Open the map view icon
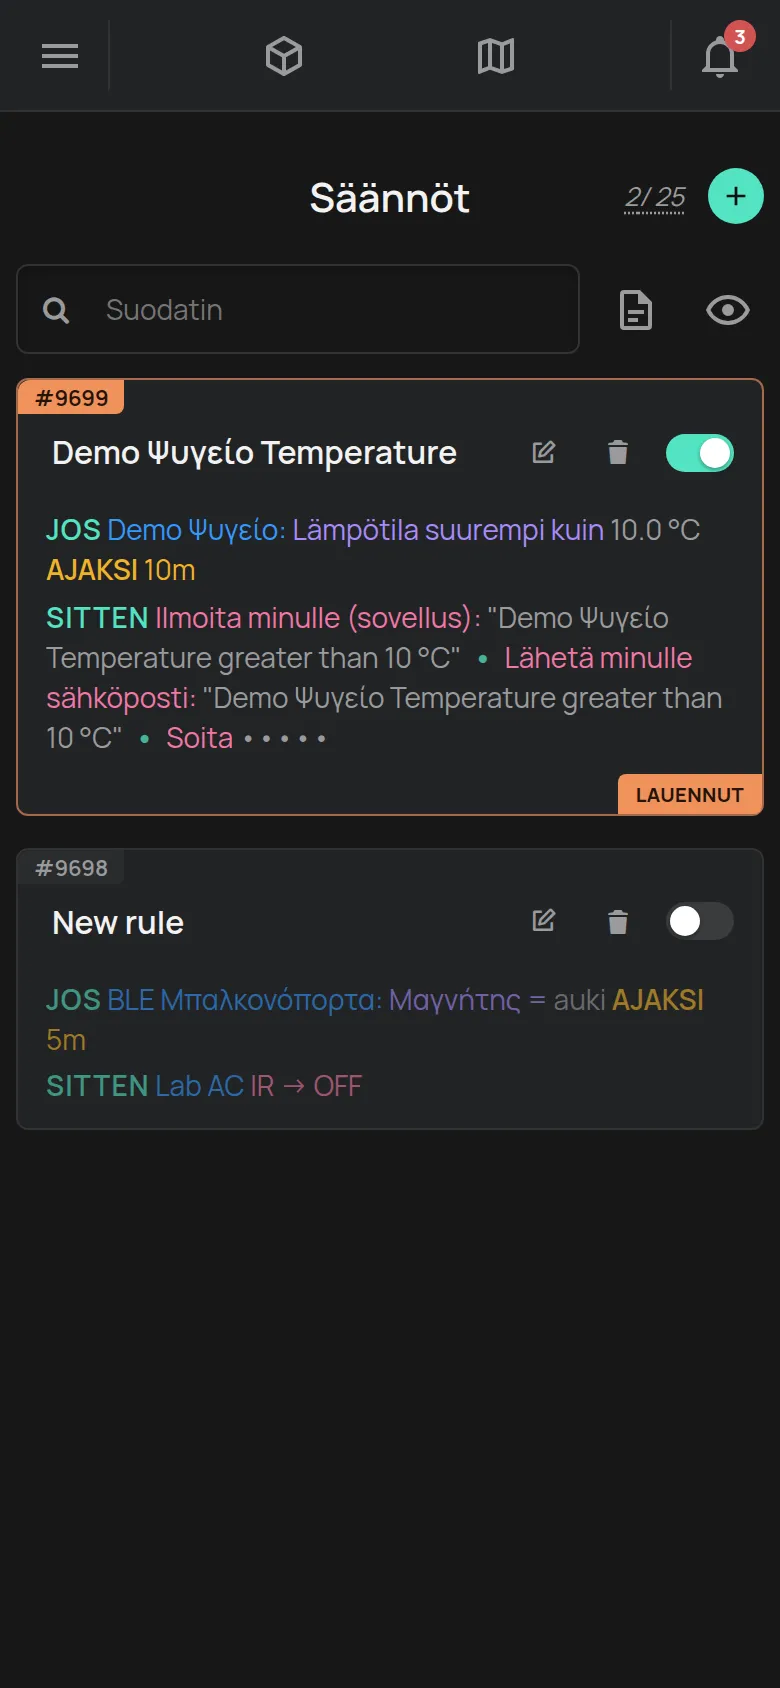The width and height of the screenshot is (780, 1688). coord(496,56)
